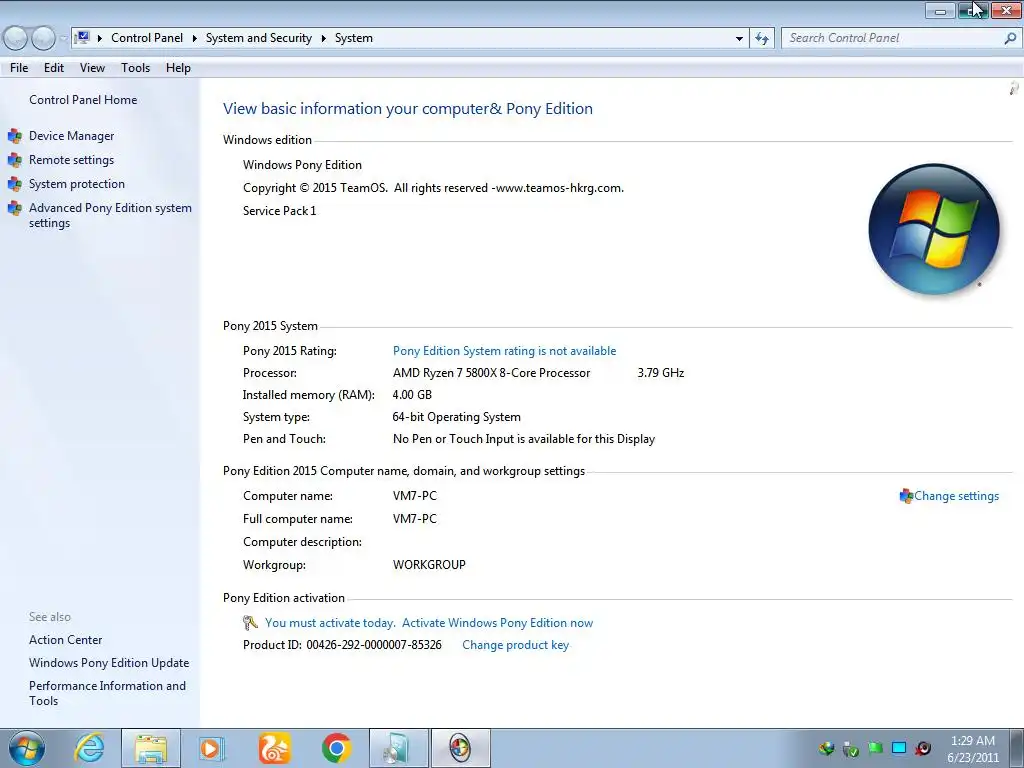Open the Device Manager link
Viewport: 1024px width, 768px height.
(x=71, y=136)
